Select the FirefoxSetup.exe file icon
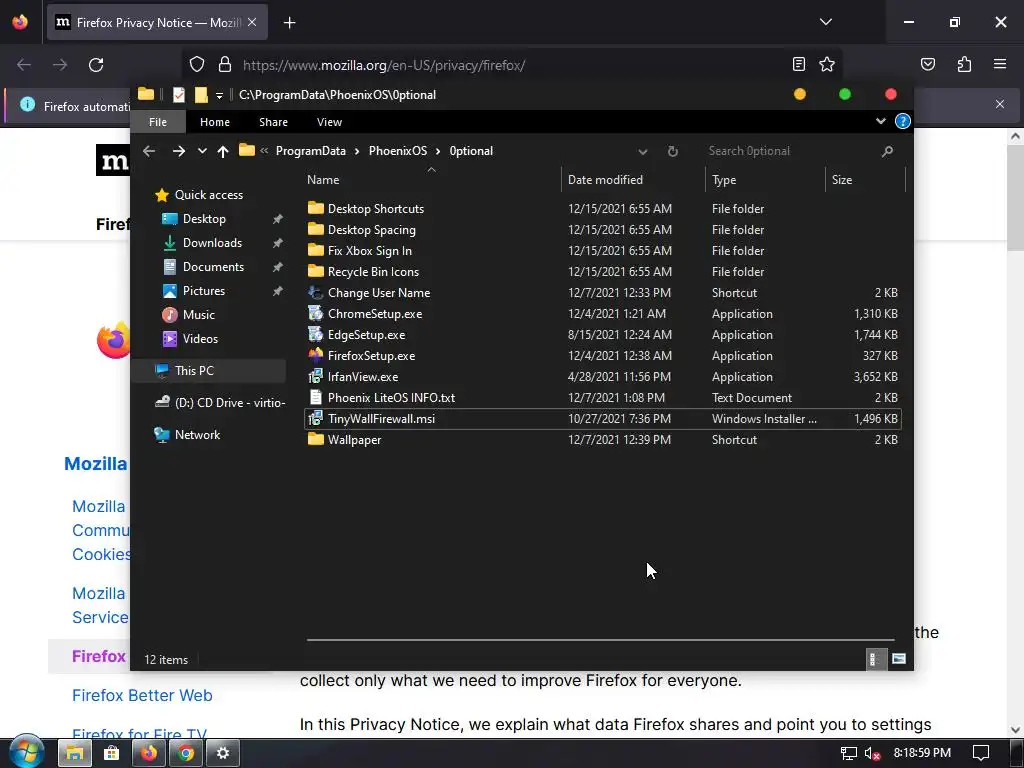The image size is (1024, 768). (x=315, y=355)
